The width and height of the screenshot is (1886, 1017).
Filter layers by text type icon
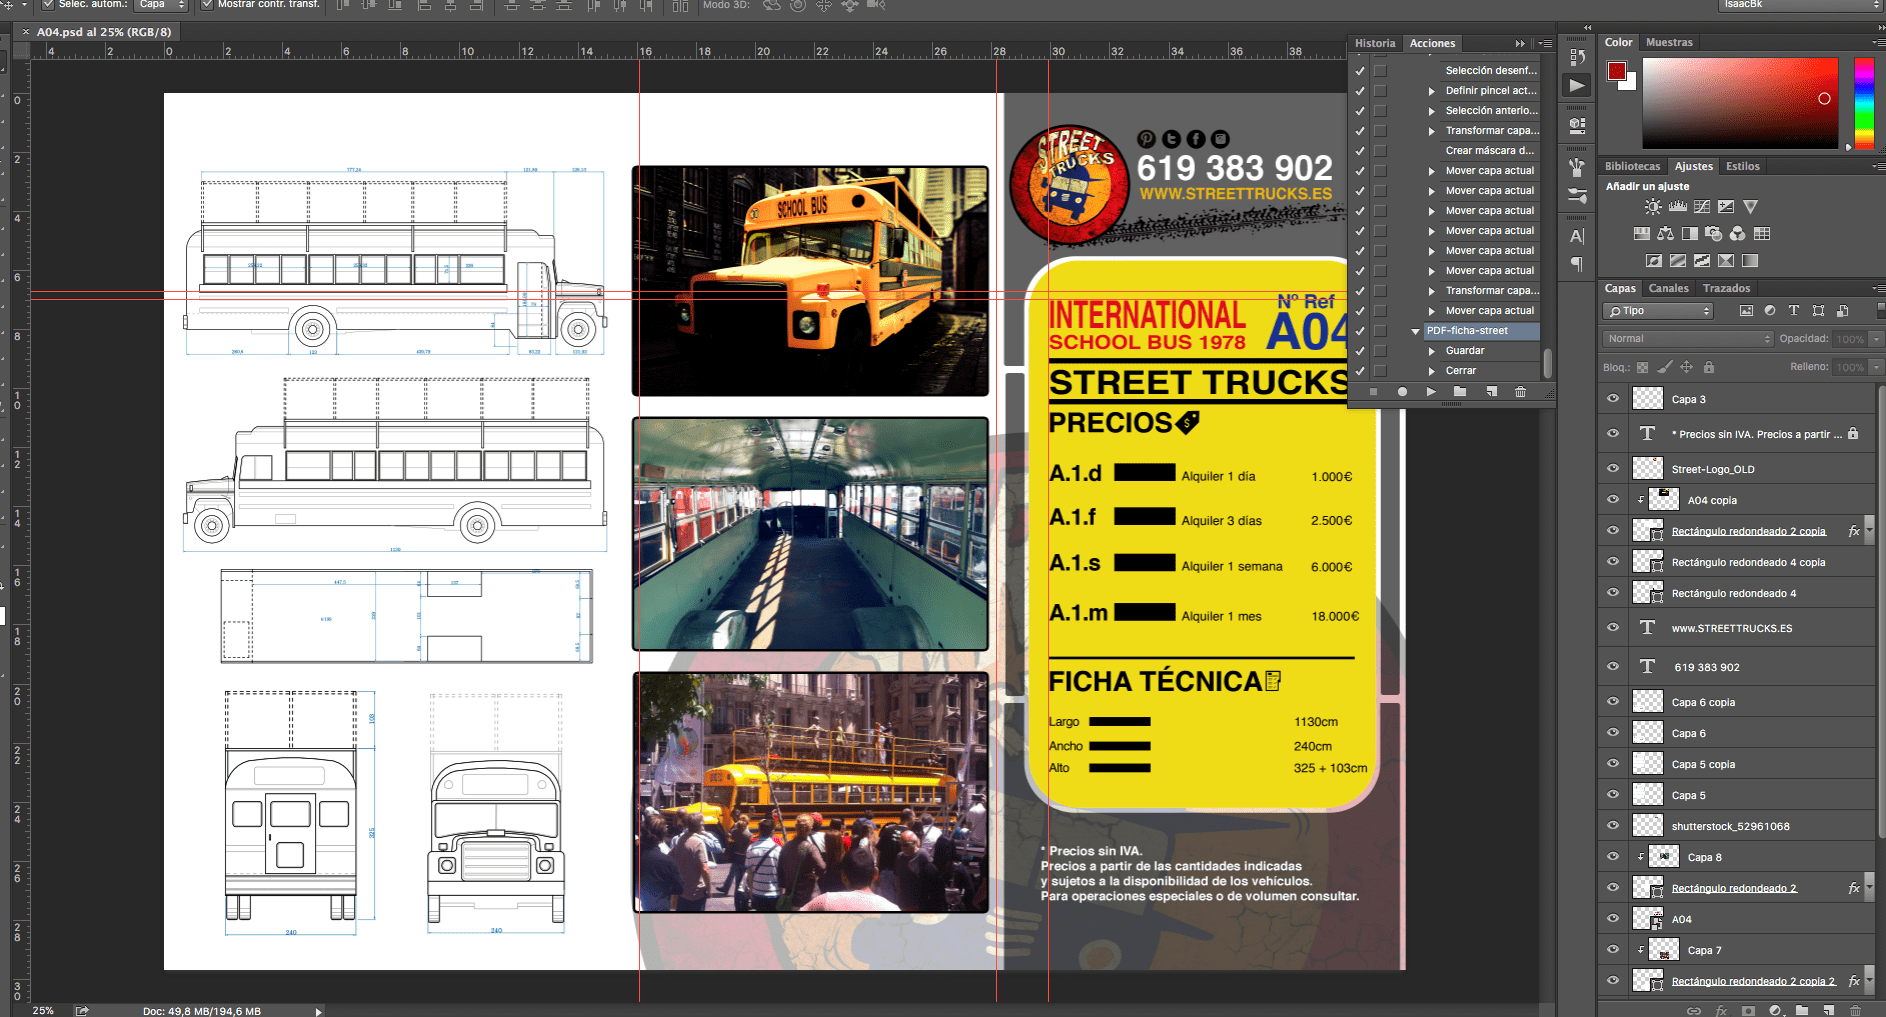(x=1793, y=311)
